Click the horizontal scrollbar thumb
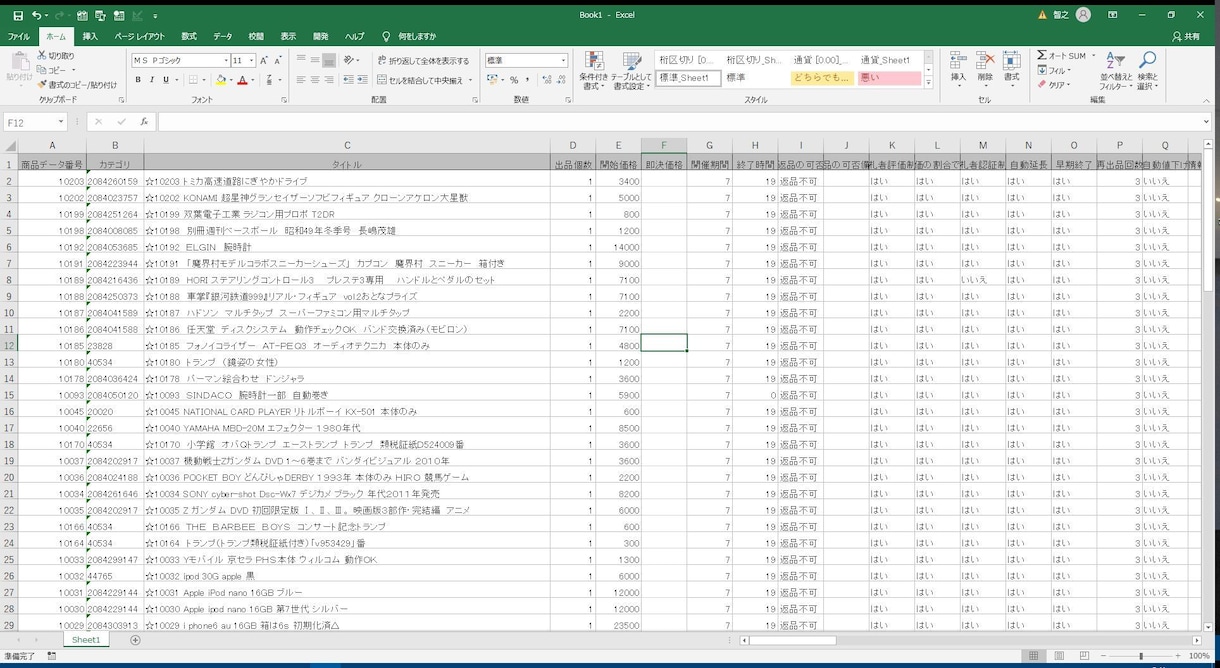This screenshot has width=1220, height=668. pyautogui.click(x=792, y=640)
